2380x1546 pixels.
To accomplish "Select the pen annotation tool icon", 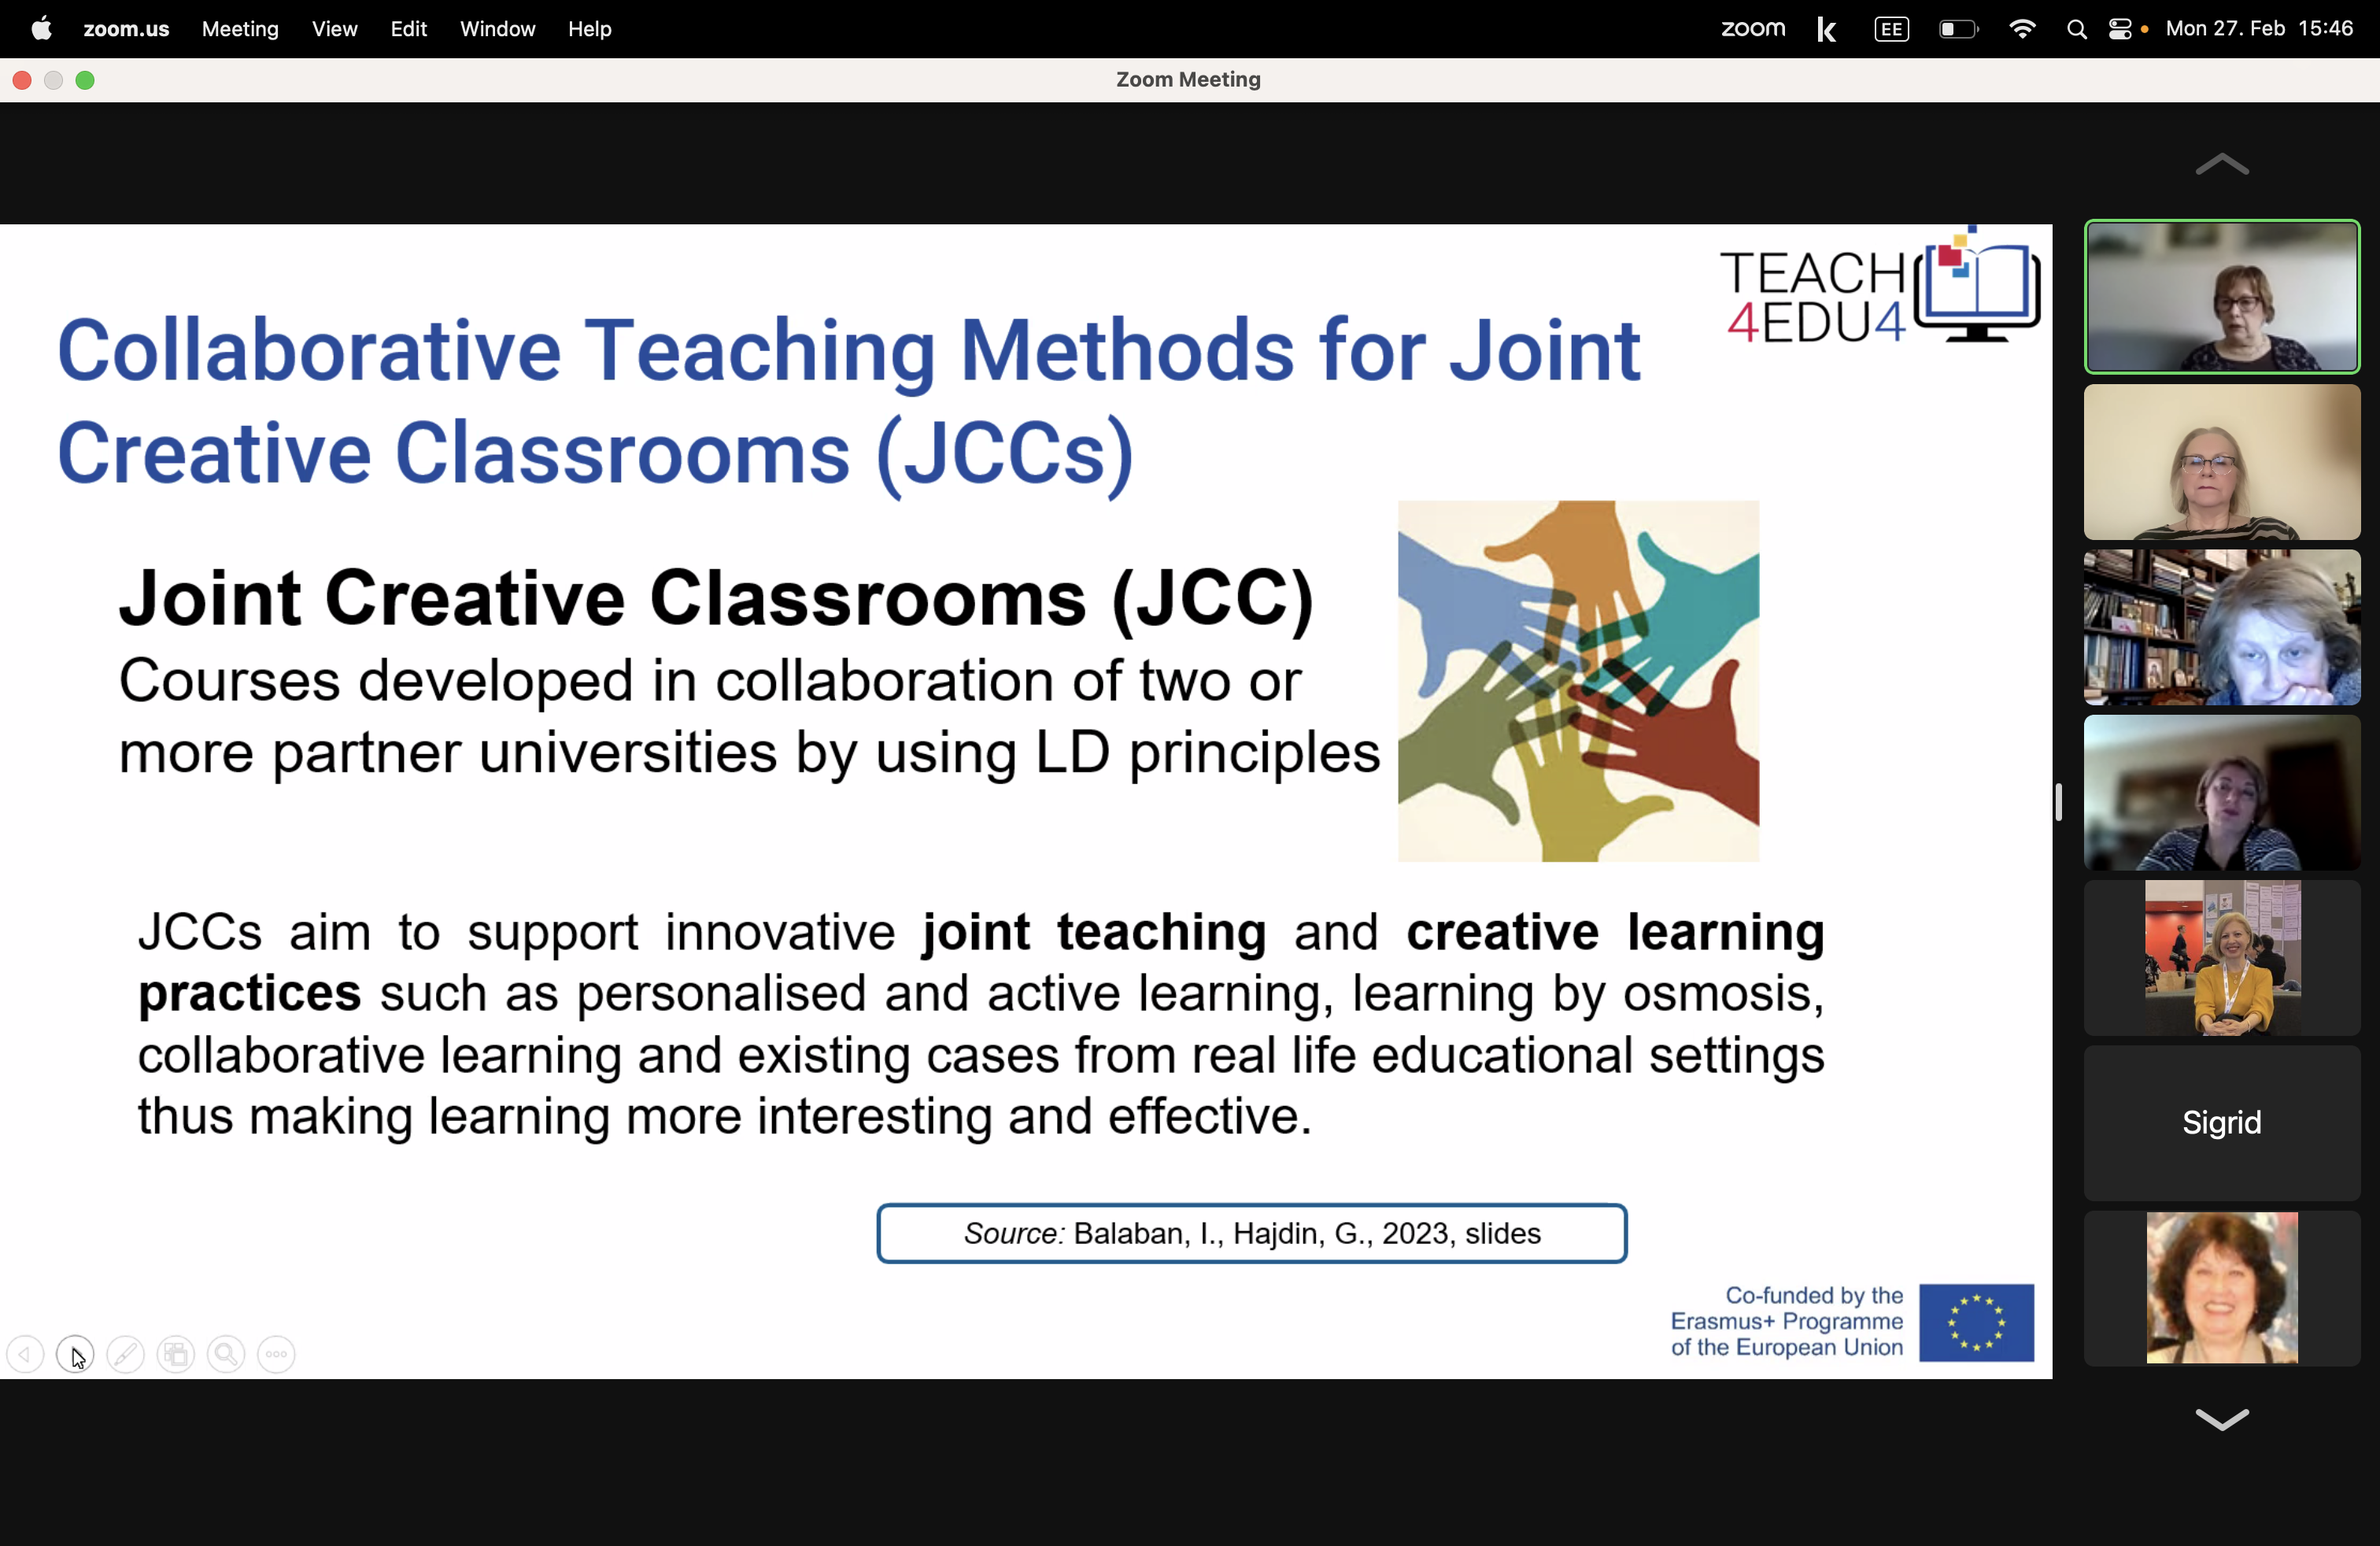I will pyautogui.click(x=126, y=1355).
